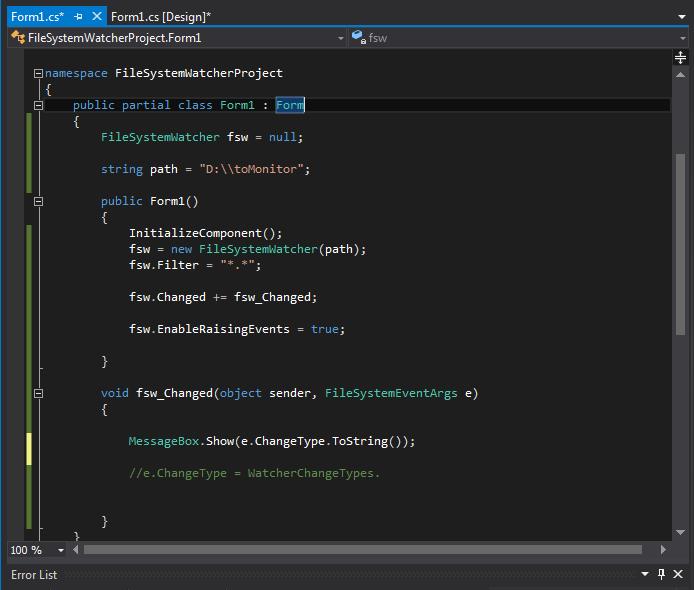Image resolution: width=694 pixels, height=590 pixels.
Task: Click the InitializeComponent() call
Action: coord(205,233)
